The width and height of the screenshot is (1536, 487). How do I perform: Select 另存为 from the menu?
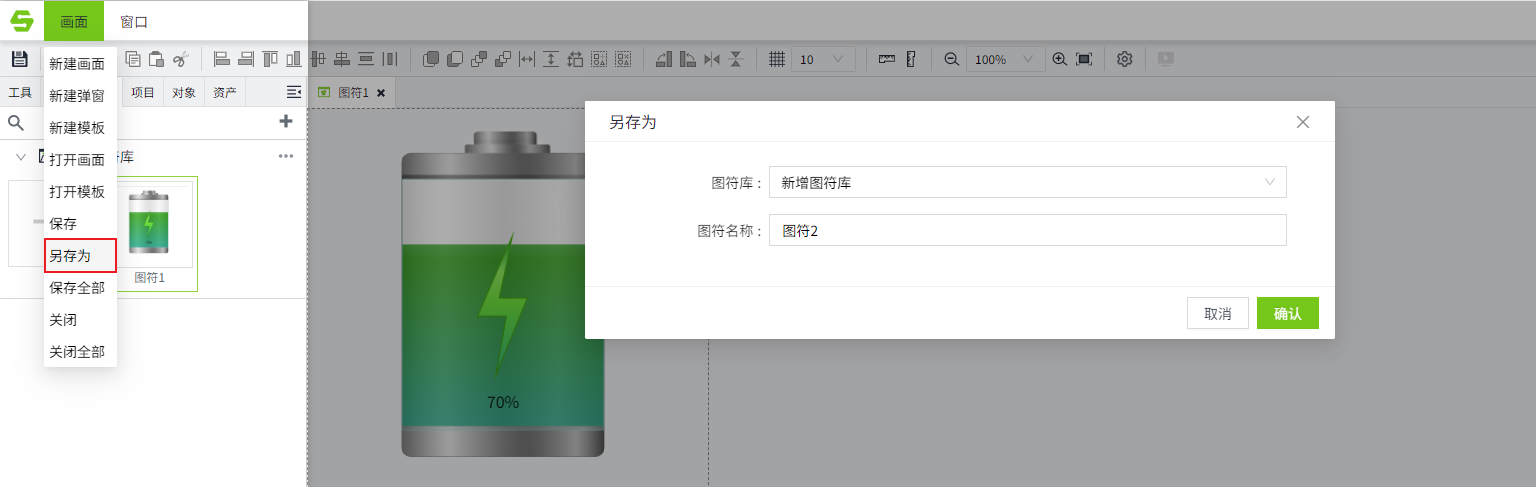80,256
